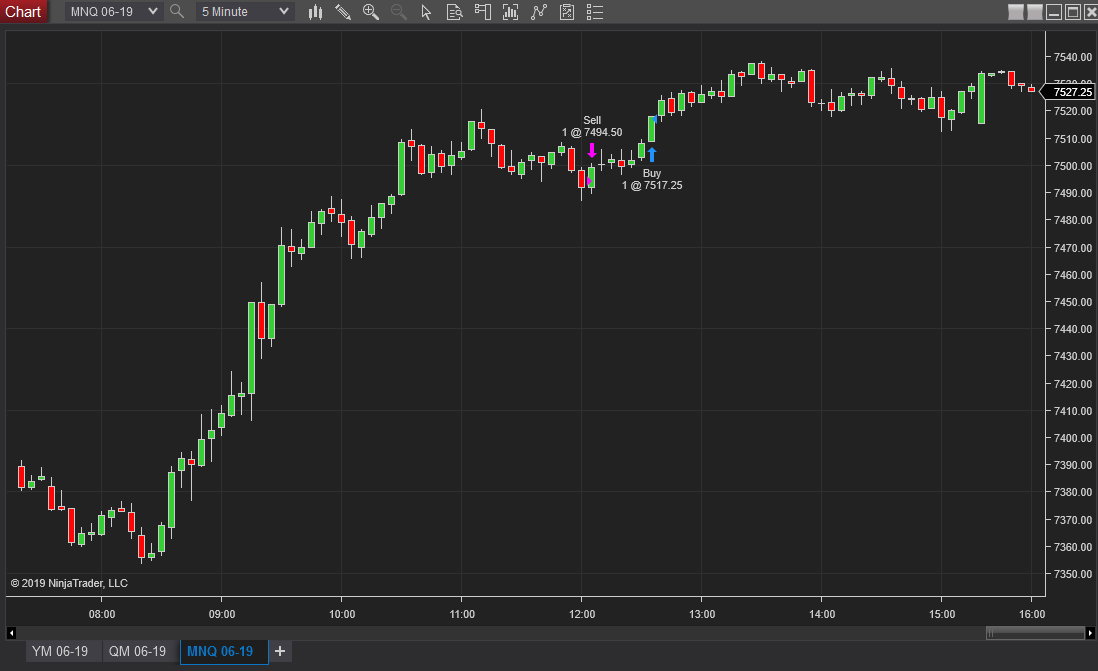Screen dimensions: 1098x671
Task: Click the 7450.00 price axis label
Action: coord(1073,302)
